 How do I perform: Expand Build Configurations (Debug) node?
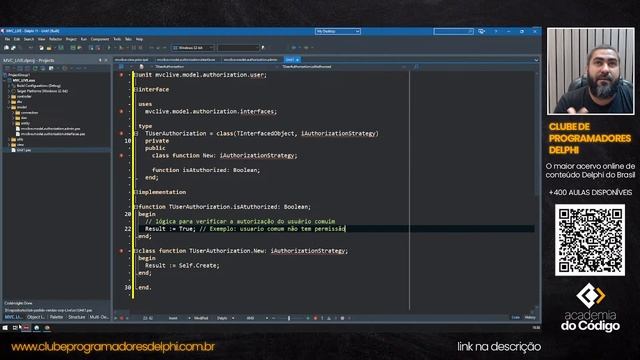pyautogui.click(x=9, y=86)
